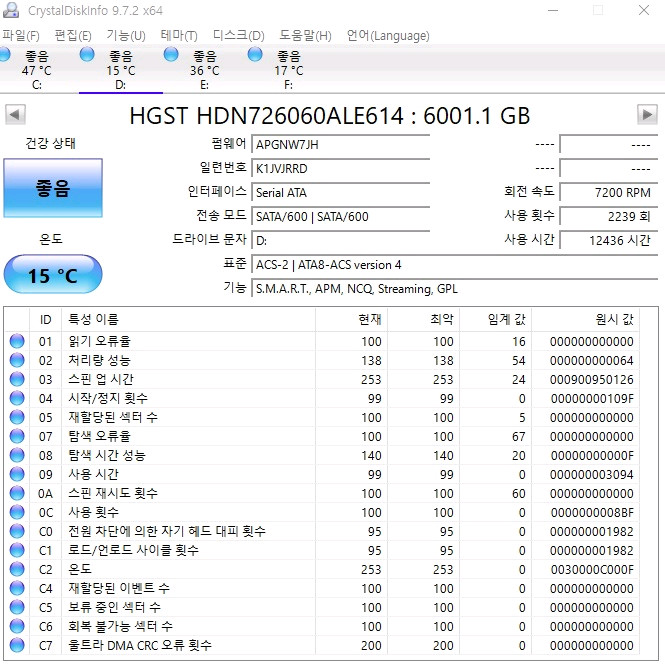Click the 원시 값 column header

point(586,320)
